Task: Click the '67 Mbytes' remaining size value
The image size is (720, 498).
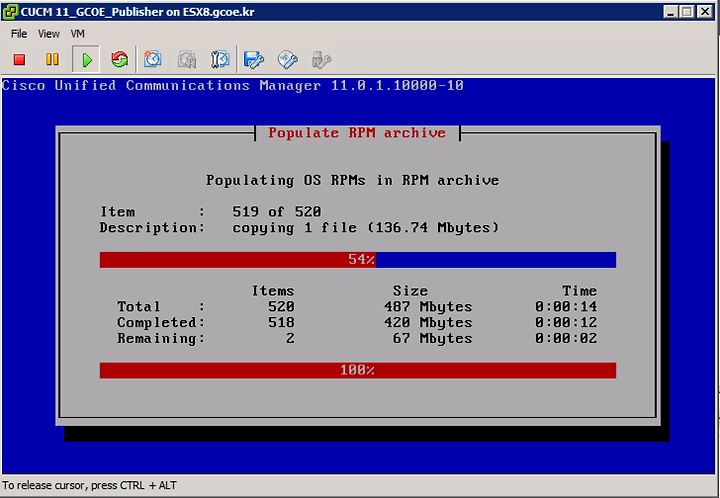Action: 432,339
